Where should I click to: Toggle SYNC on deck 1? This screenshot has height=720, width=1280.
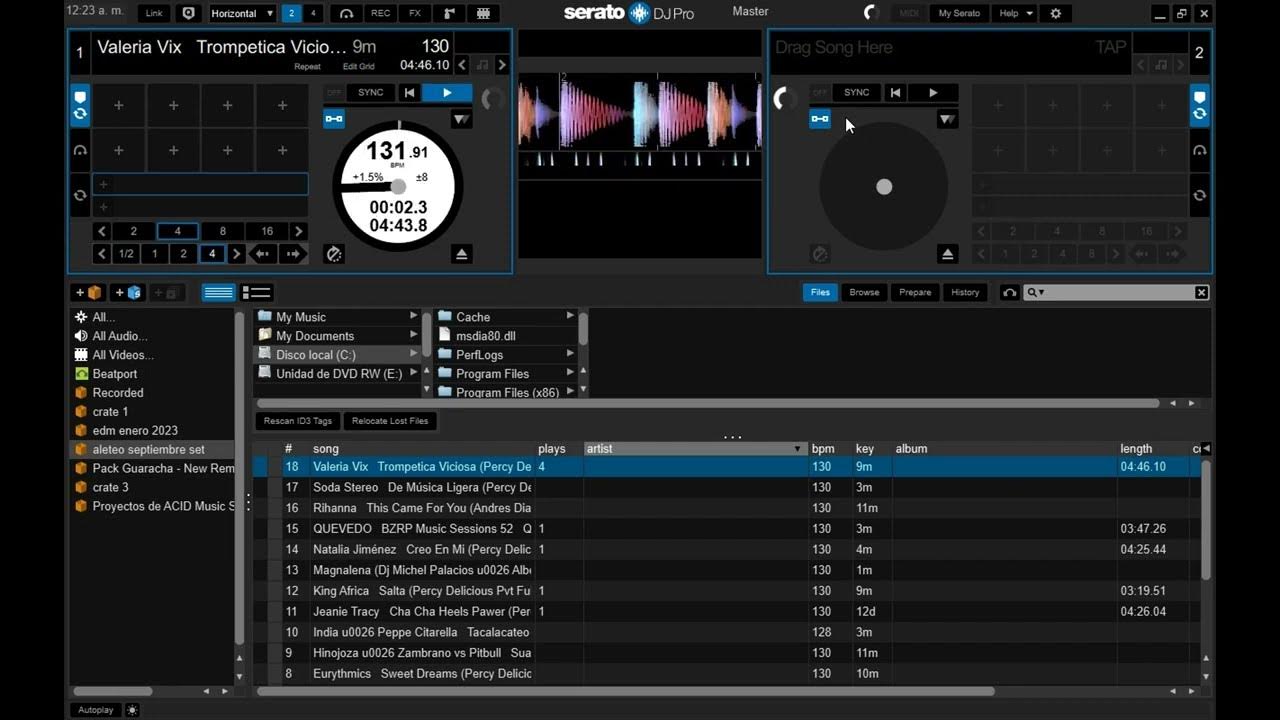point(370,92)
